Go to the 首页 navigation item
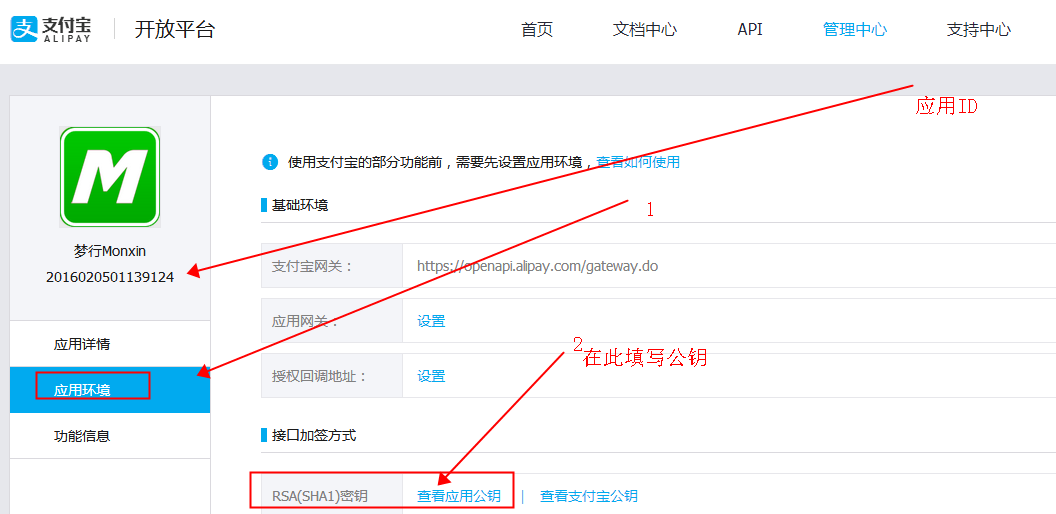1056x514 pixels. [537, 30]
